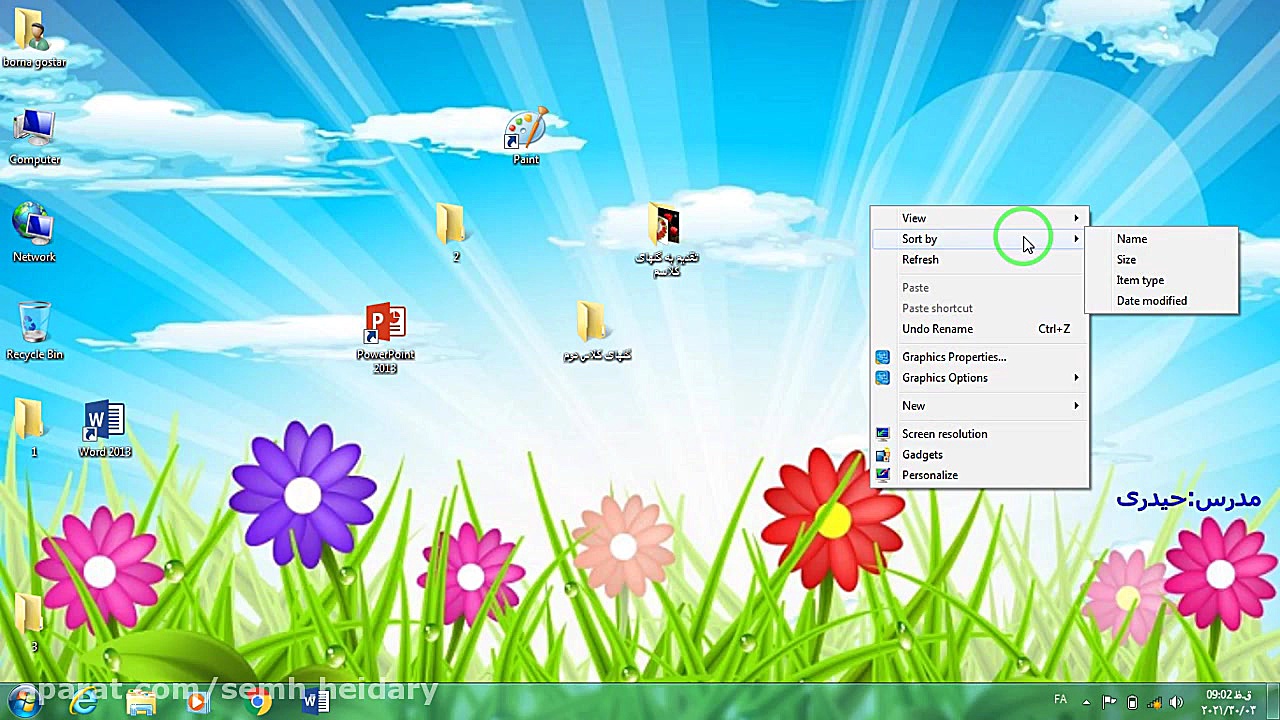Open Word from the taskbar
The height and width of the screenshot is (720, 1280).
click(315, 702)
